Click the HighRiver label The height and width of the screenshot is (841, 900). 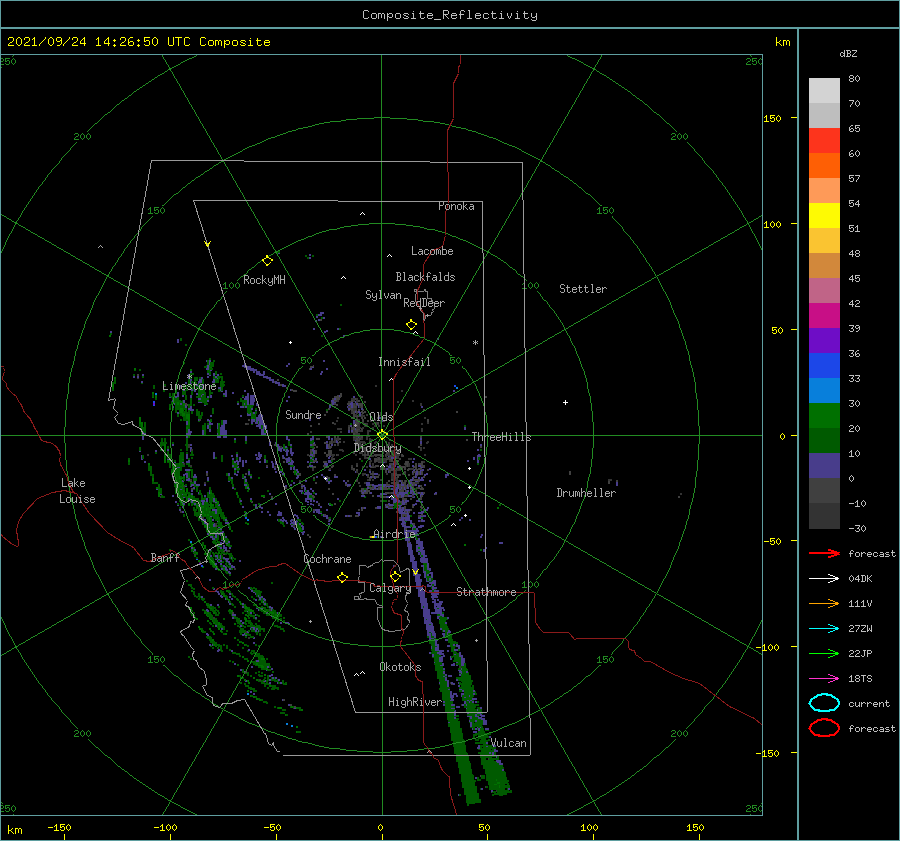[415, 702]
